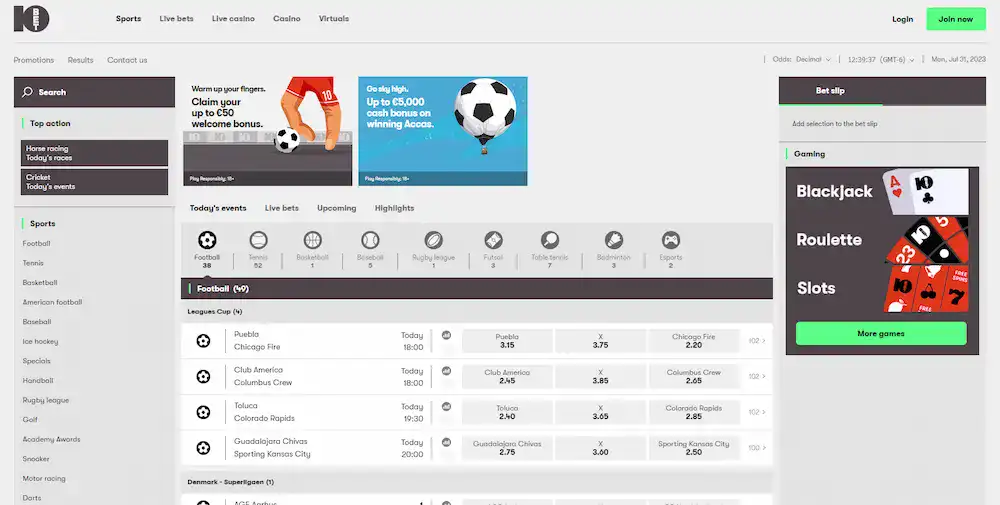The width and height of the screenshot is (1000, 505).
Task: Open Virtuals in top menu
Action: click(x=334, y=18)
